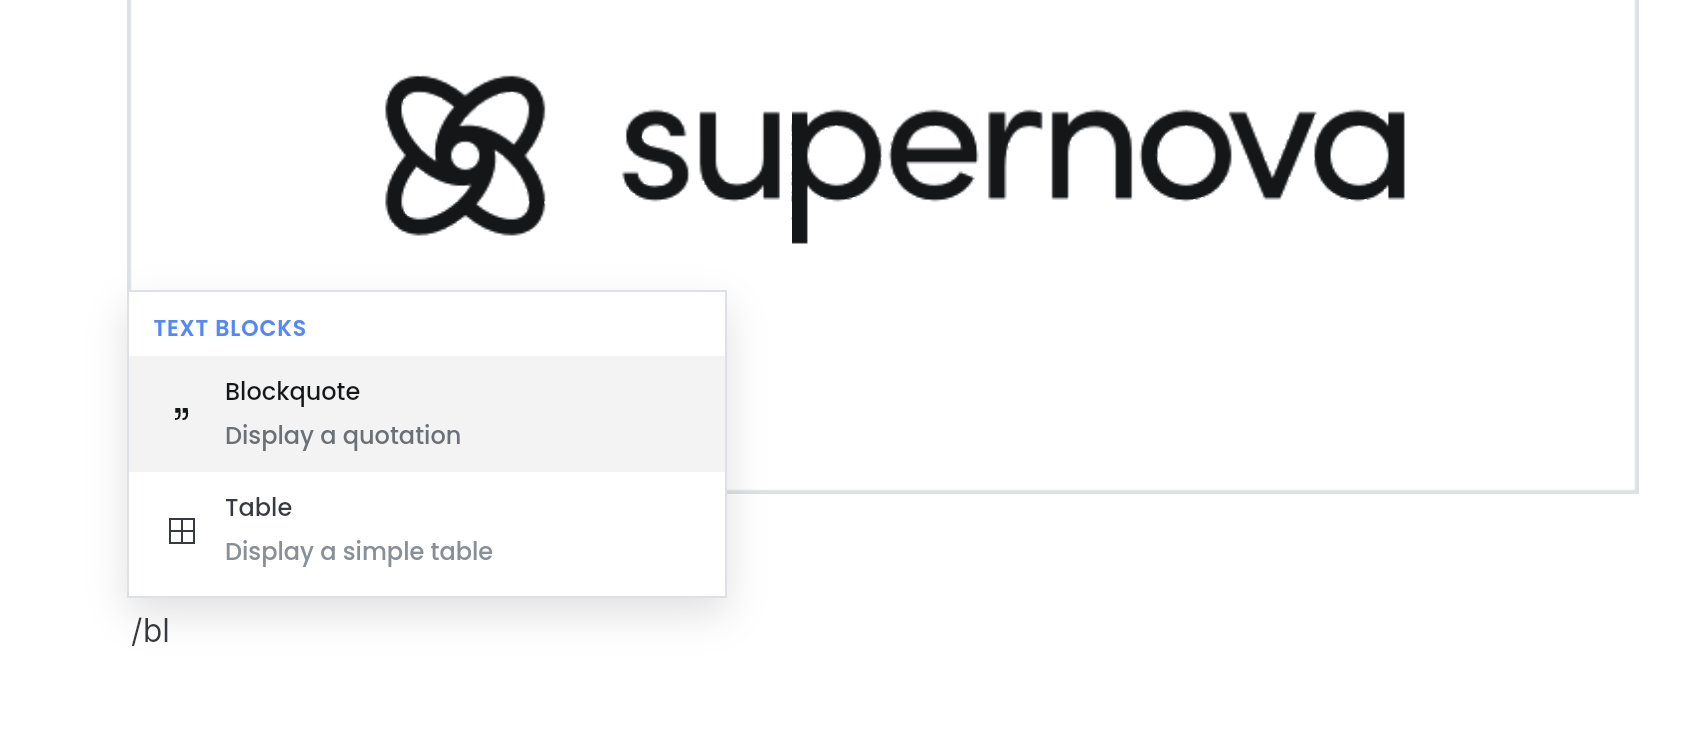Click the Blockquote quotation mark icon
Screen dimensions: 1702x731
click(x=181, y=414)
